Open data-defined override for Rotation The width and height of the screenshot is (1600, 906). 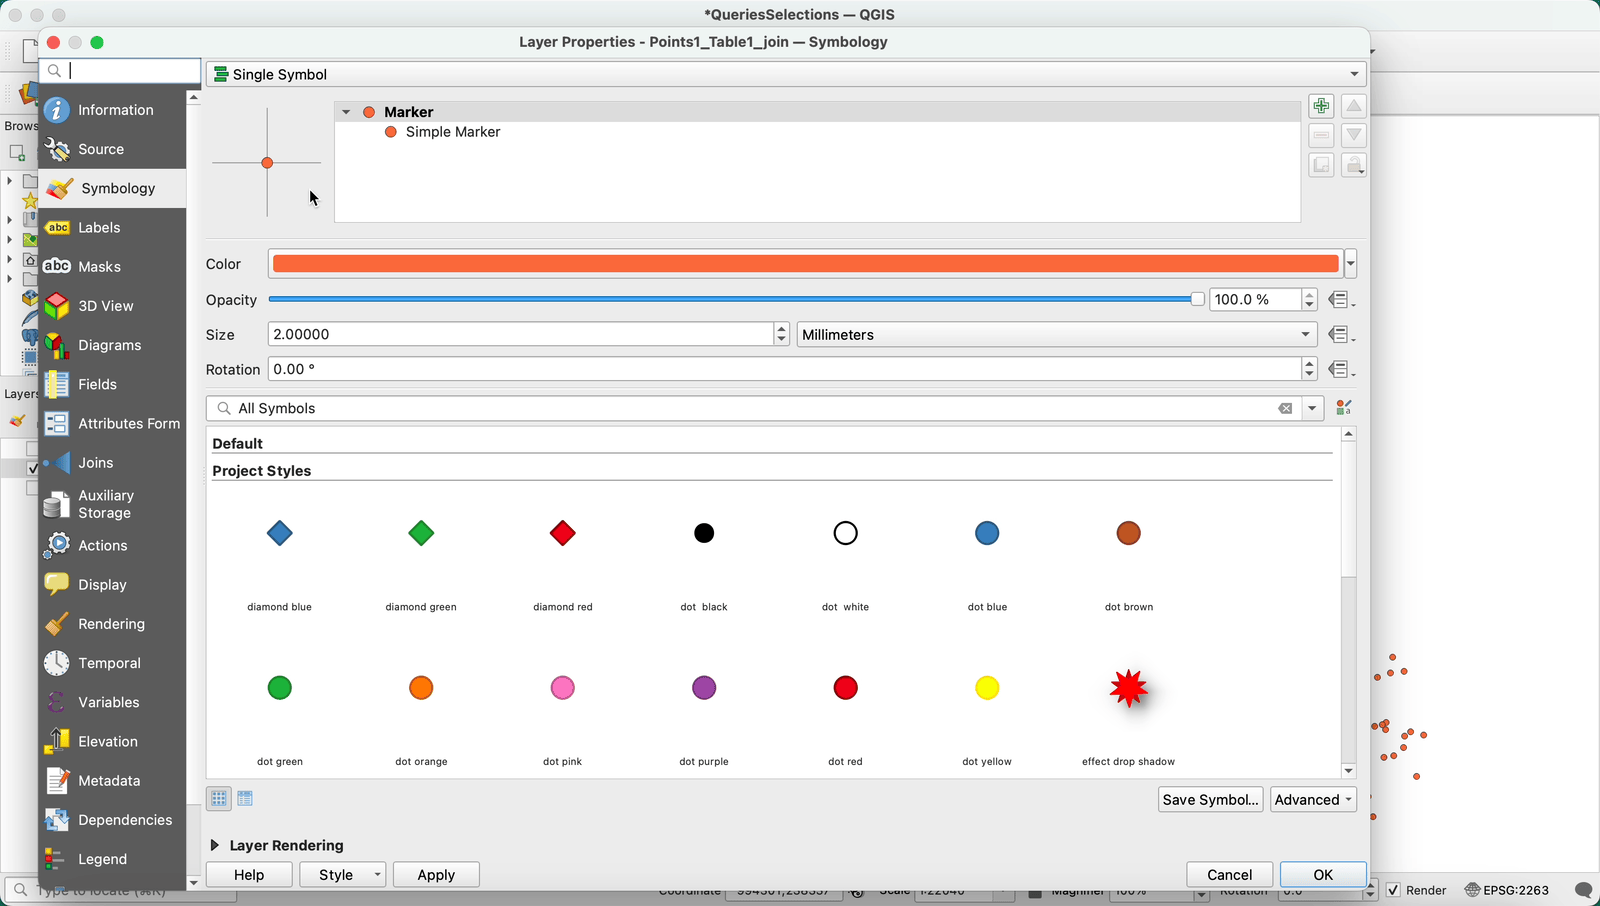click(x=1341, y=370)
